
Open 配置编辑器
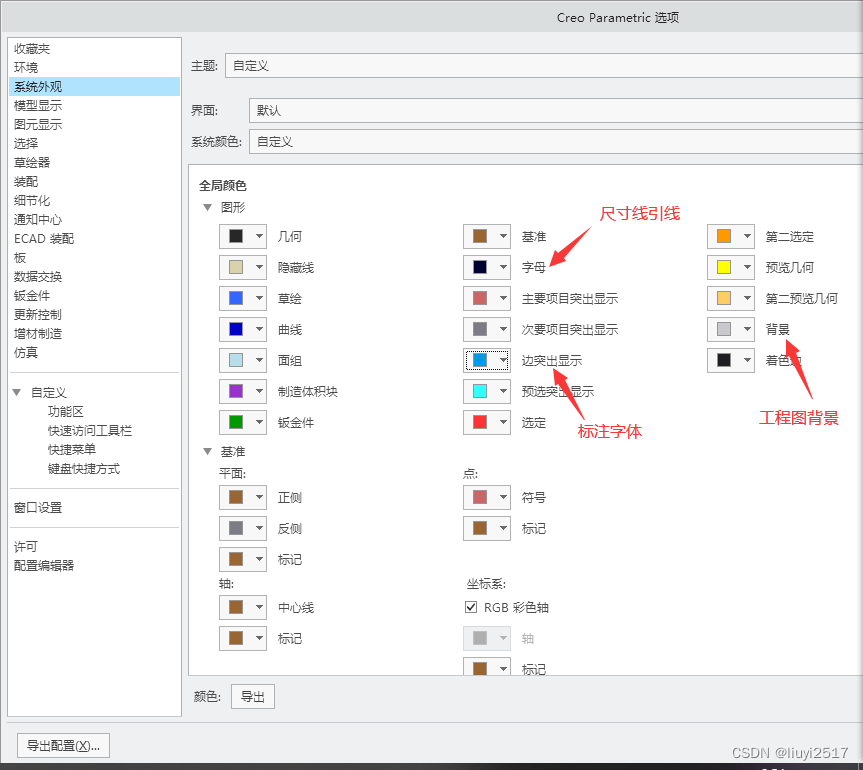coord(44,565)
